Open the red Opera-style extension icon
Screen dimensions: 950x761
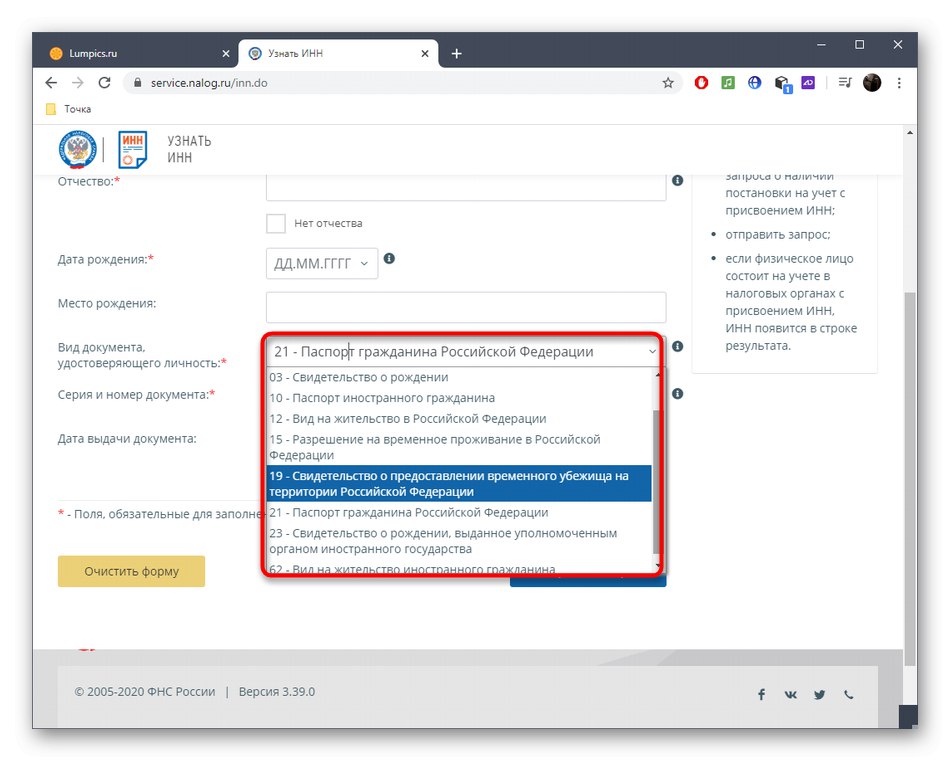pos(701,82)
